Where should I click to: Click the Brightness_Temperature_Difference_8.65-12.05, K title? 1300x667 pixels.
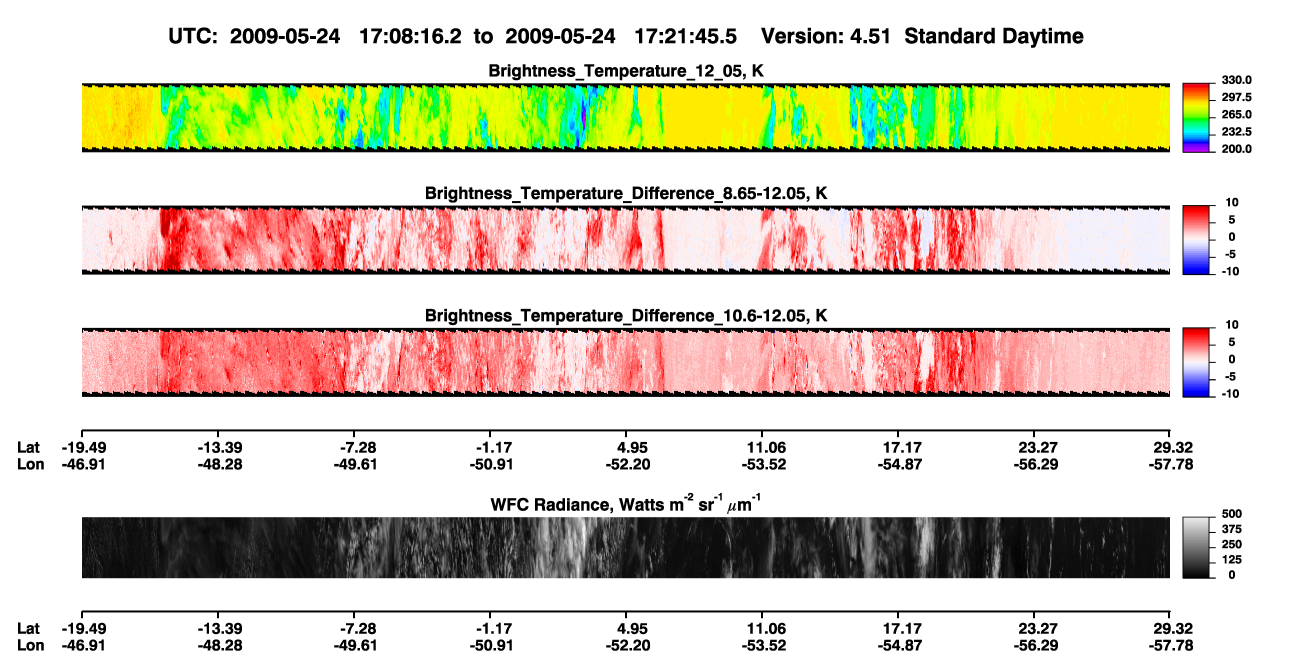click(x=626, y=193)
